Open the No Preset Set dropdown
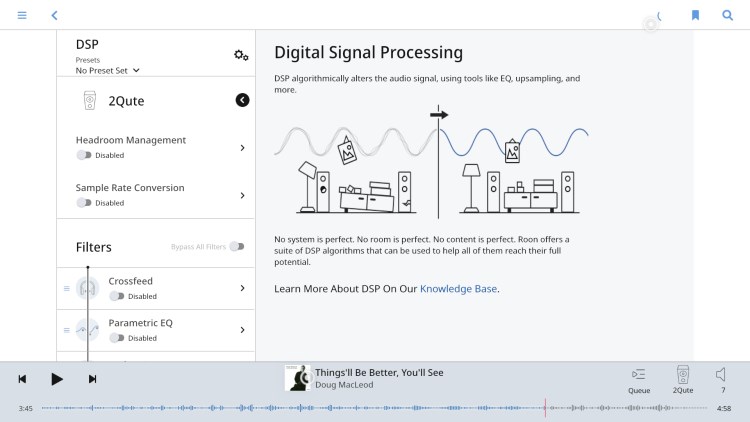750x422 pixels. 108,70
